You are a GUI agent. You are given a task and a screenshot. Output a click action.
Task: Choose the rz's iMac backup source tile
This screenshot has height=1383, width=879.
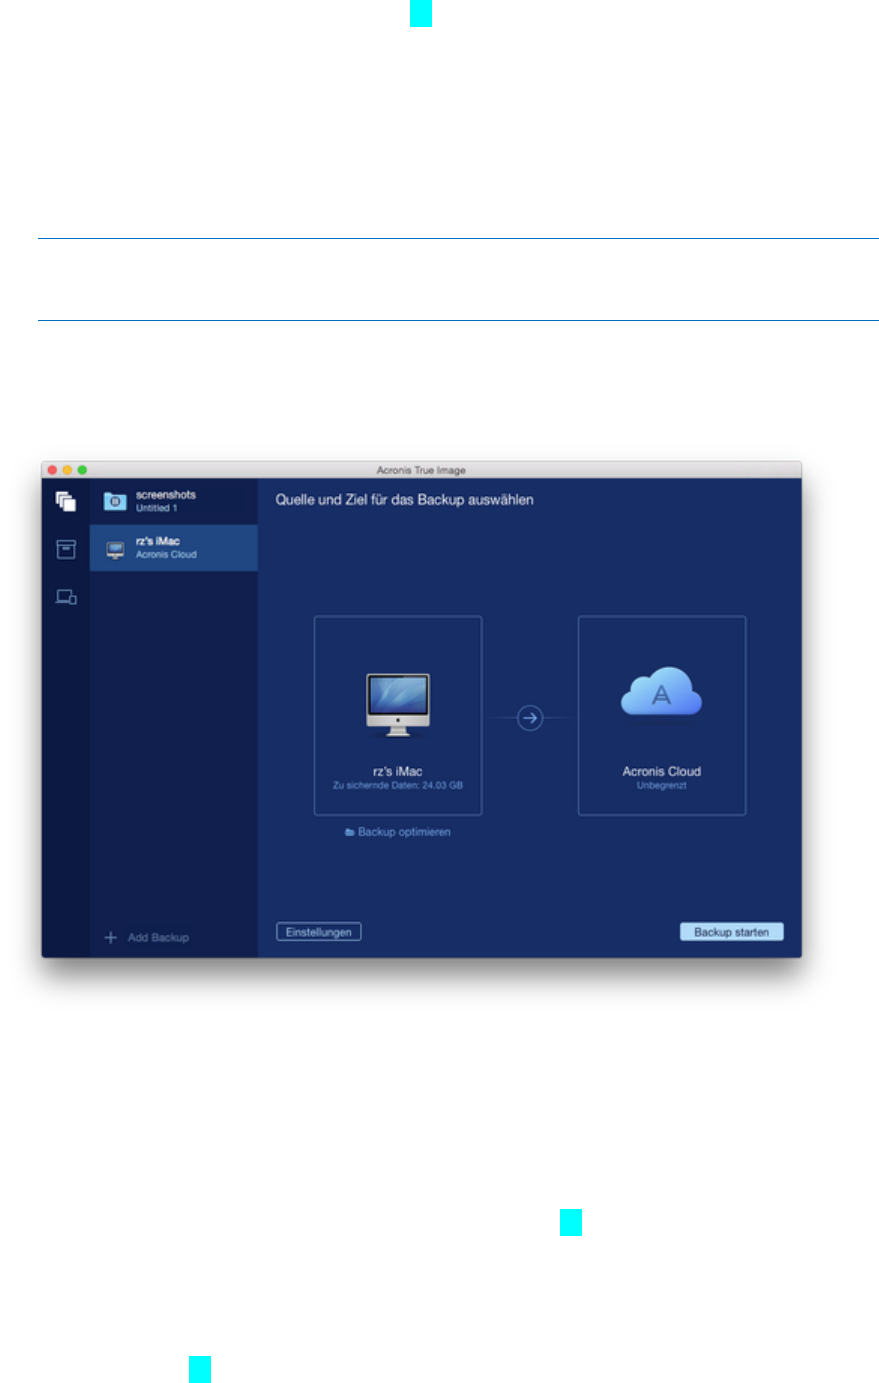pos(398,716)
